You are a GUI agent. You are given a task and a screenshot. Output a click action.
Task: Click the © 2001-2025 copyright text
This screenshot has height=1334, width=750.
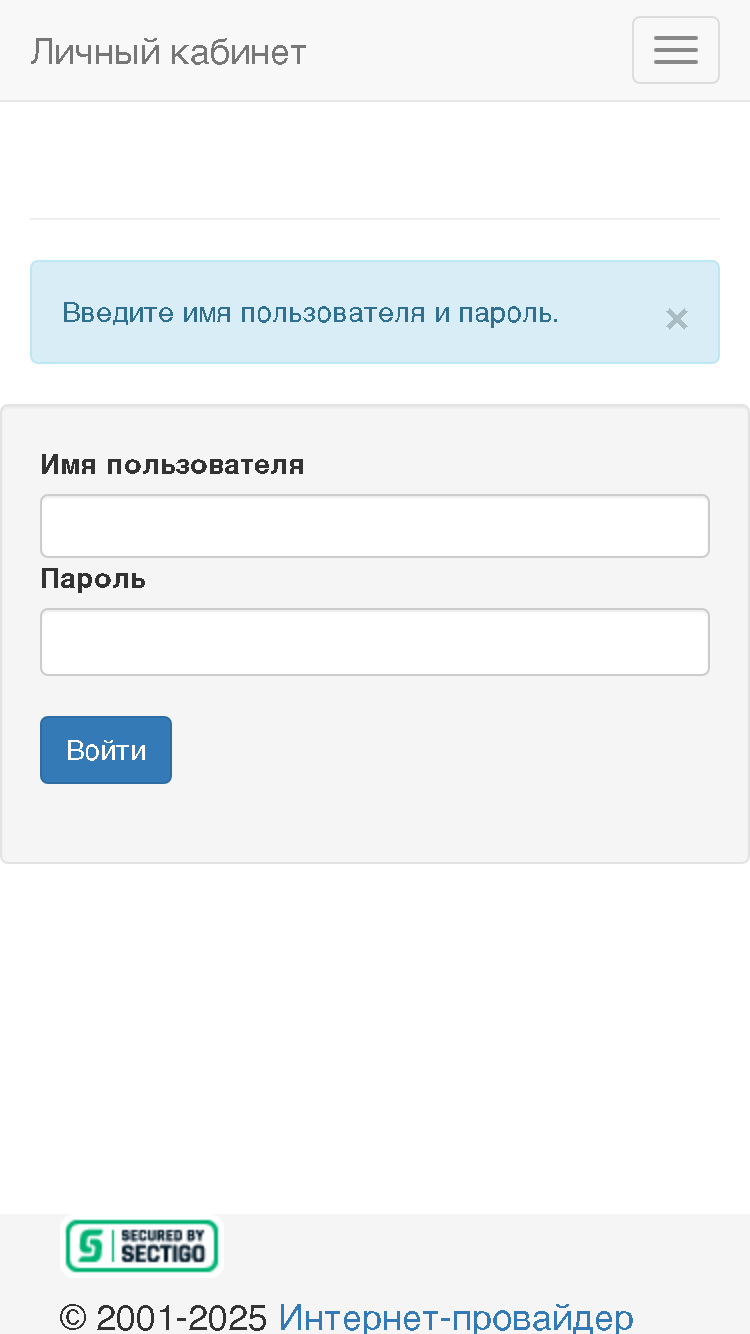(163, 1317)
